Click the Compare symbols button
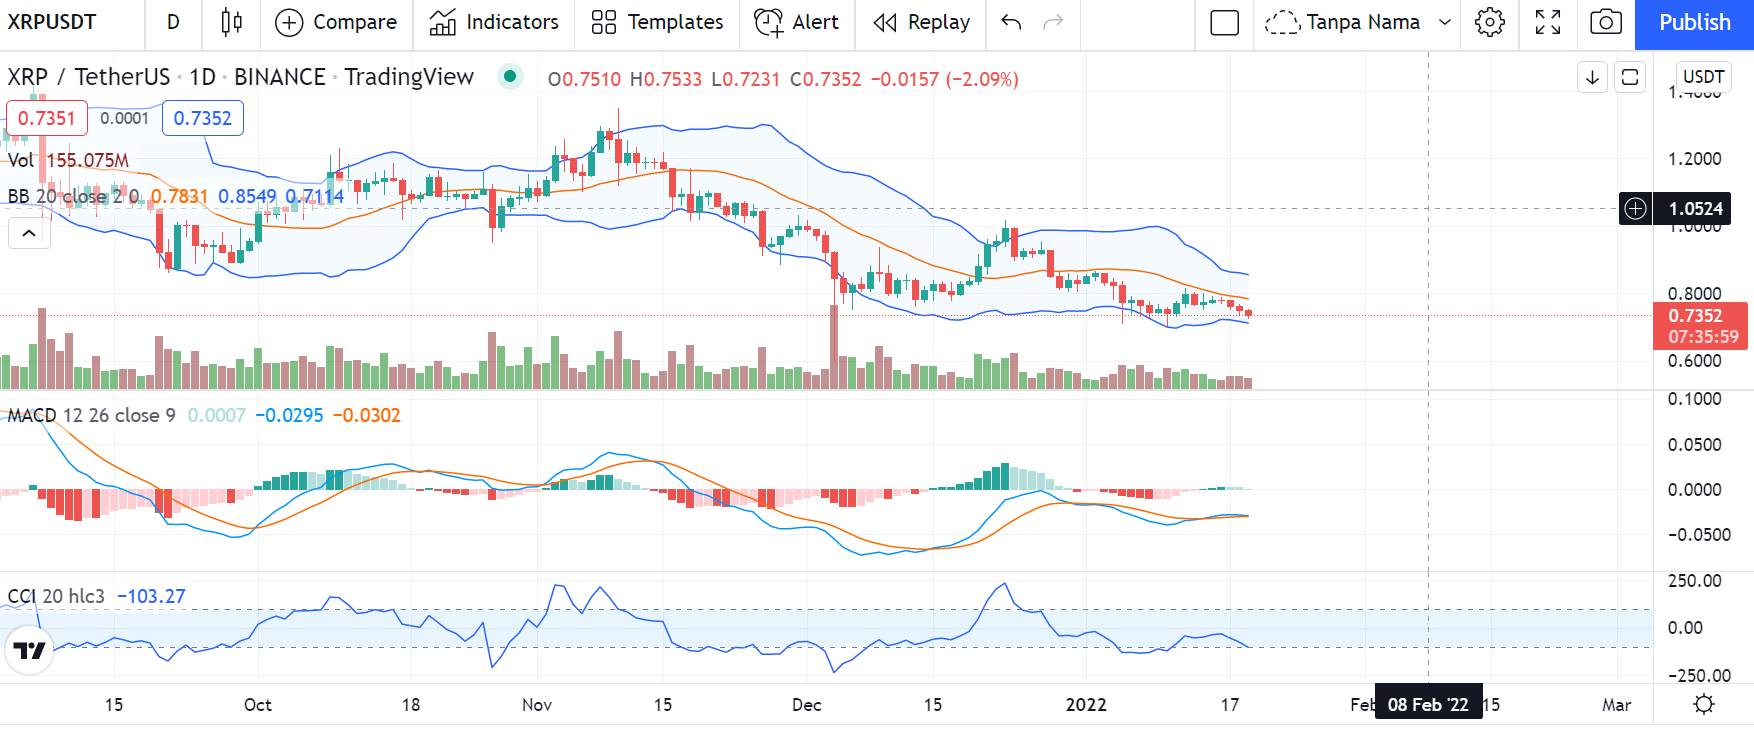This screenshot has width=1754, height=736. (335, 22)
